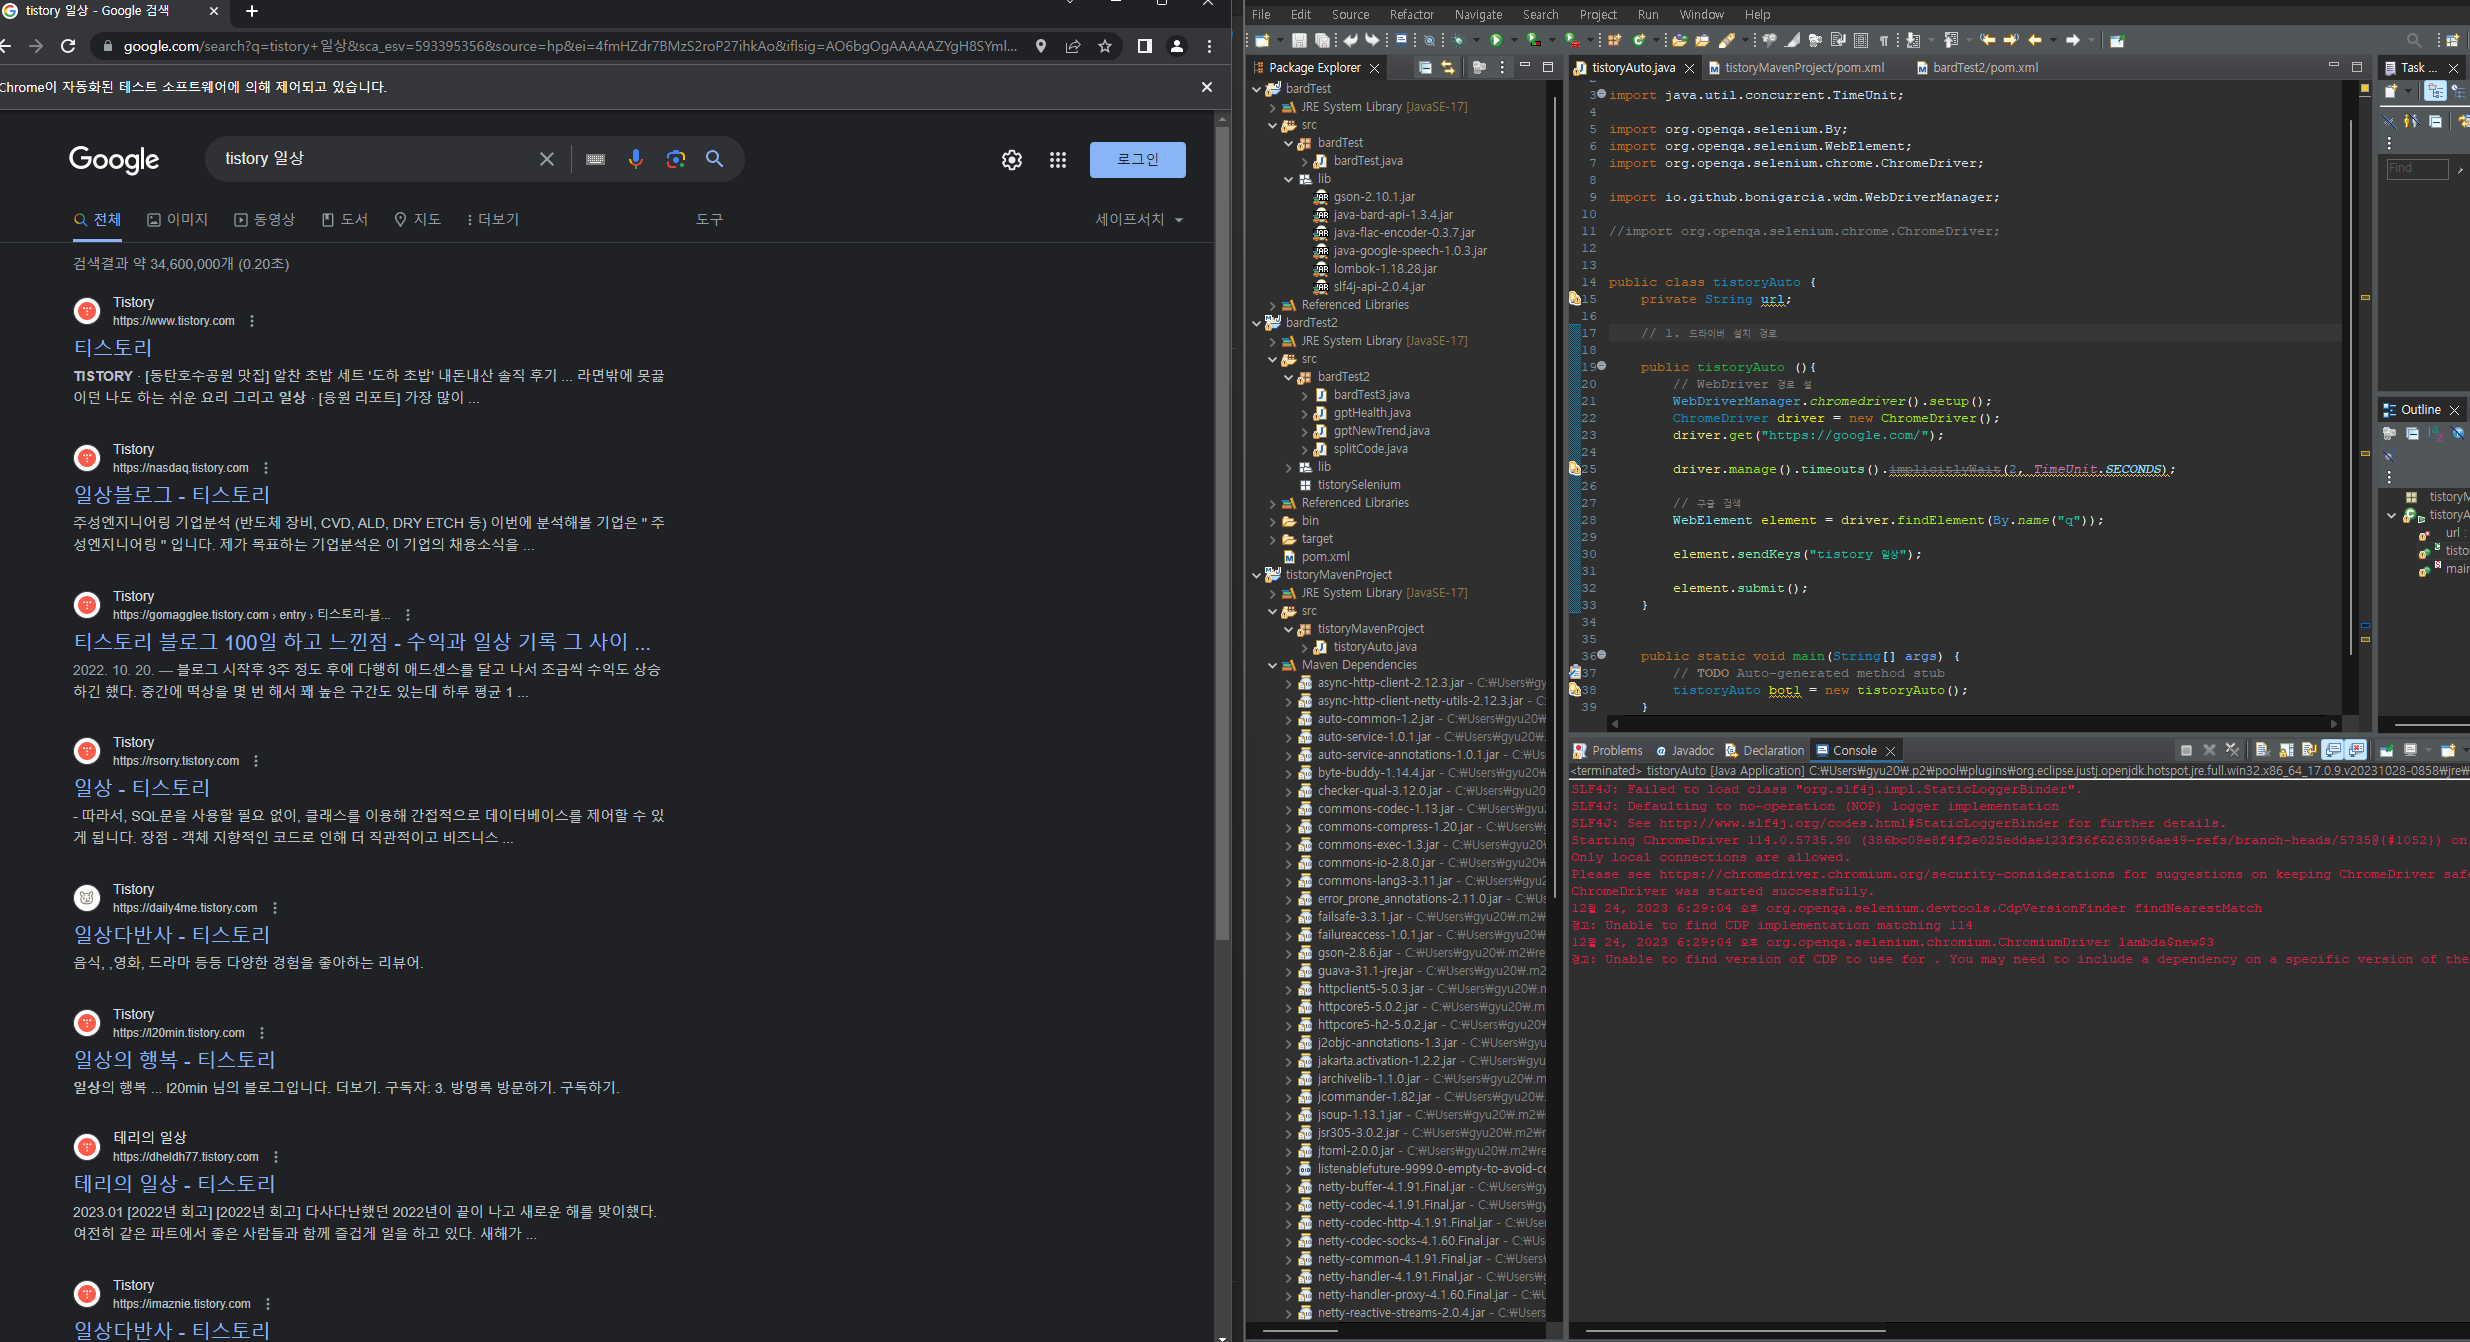Click Google Lens image search icon
The image size is (2470, 1342).
pos(676,159)
